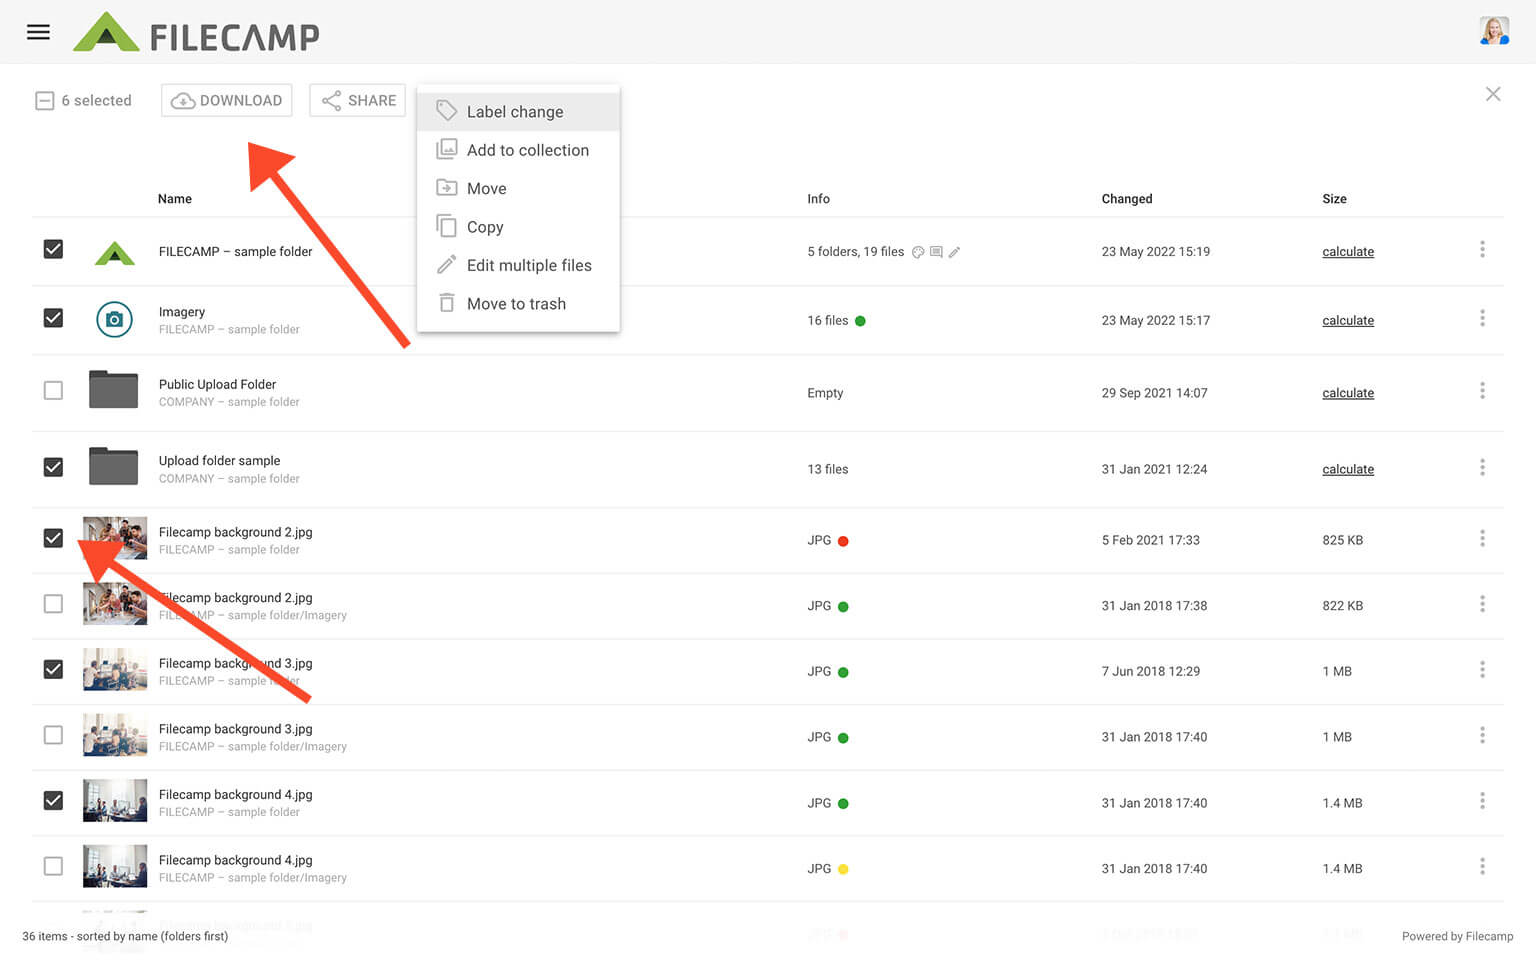
Task: Click the pencil edit icon in FILECAMP row
Action: point(954,252)
